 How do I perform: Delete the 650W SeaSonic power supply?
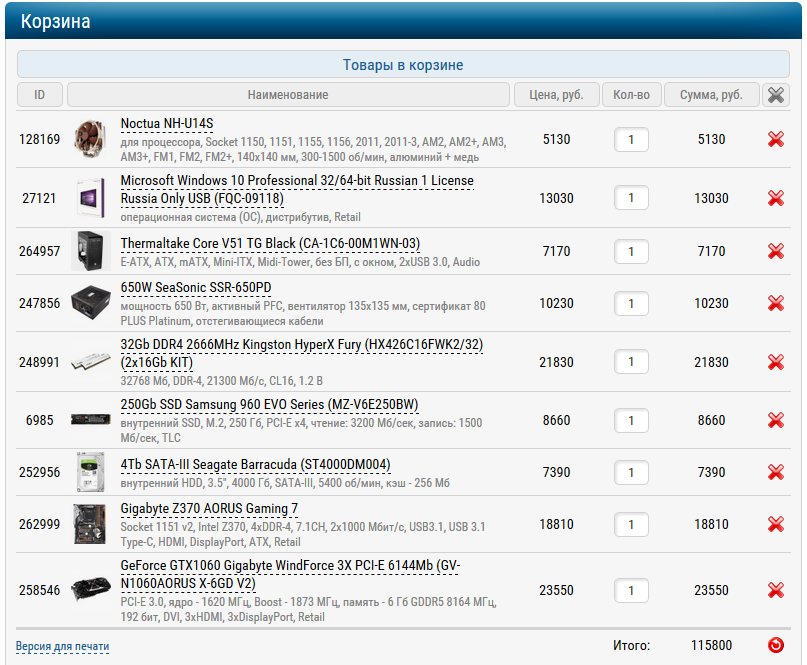click(776, 303)
